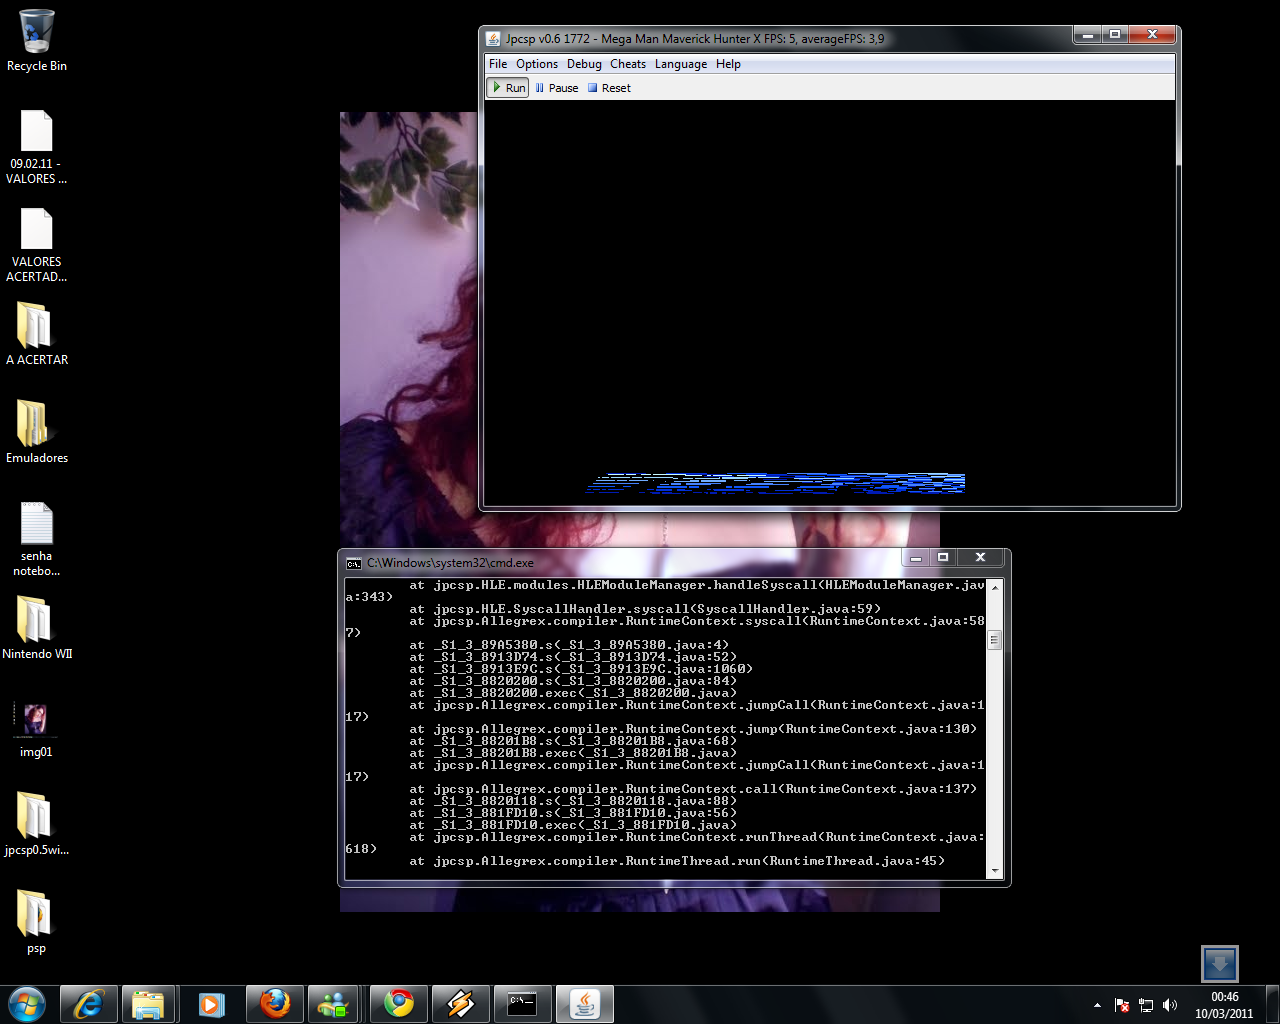1280x1024 pixels.
Task: Open the Debug menu in Jpcsp
Action: (x=584, y=64)
